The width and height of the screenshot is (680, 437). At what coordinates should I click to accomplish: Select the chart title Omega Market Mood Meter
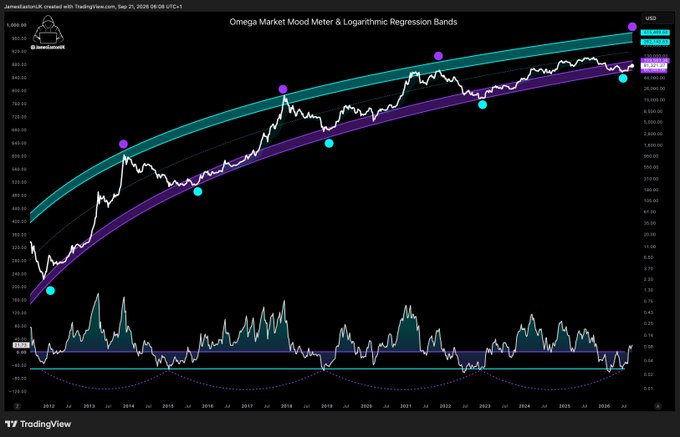[x=343, y=22]
